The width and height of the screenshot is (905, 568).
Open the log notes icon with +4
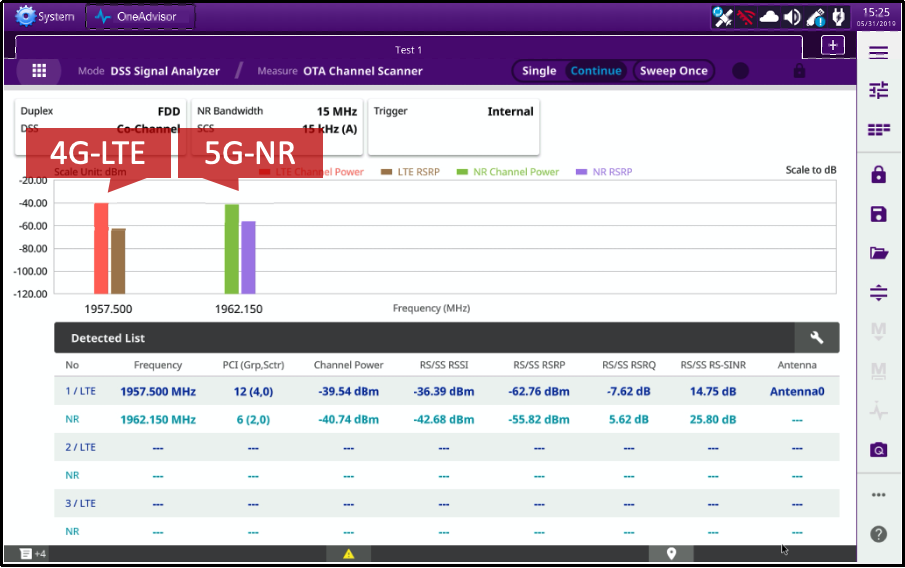32,554
